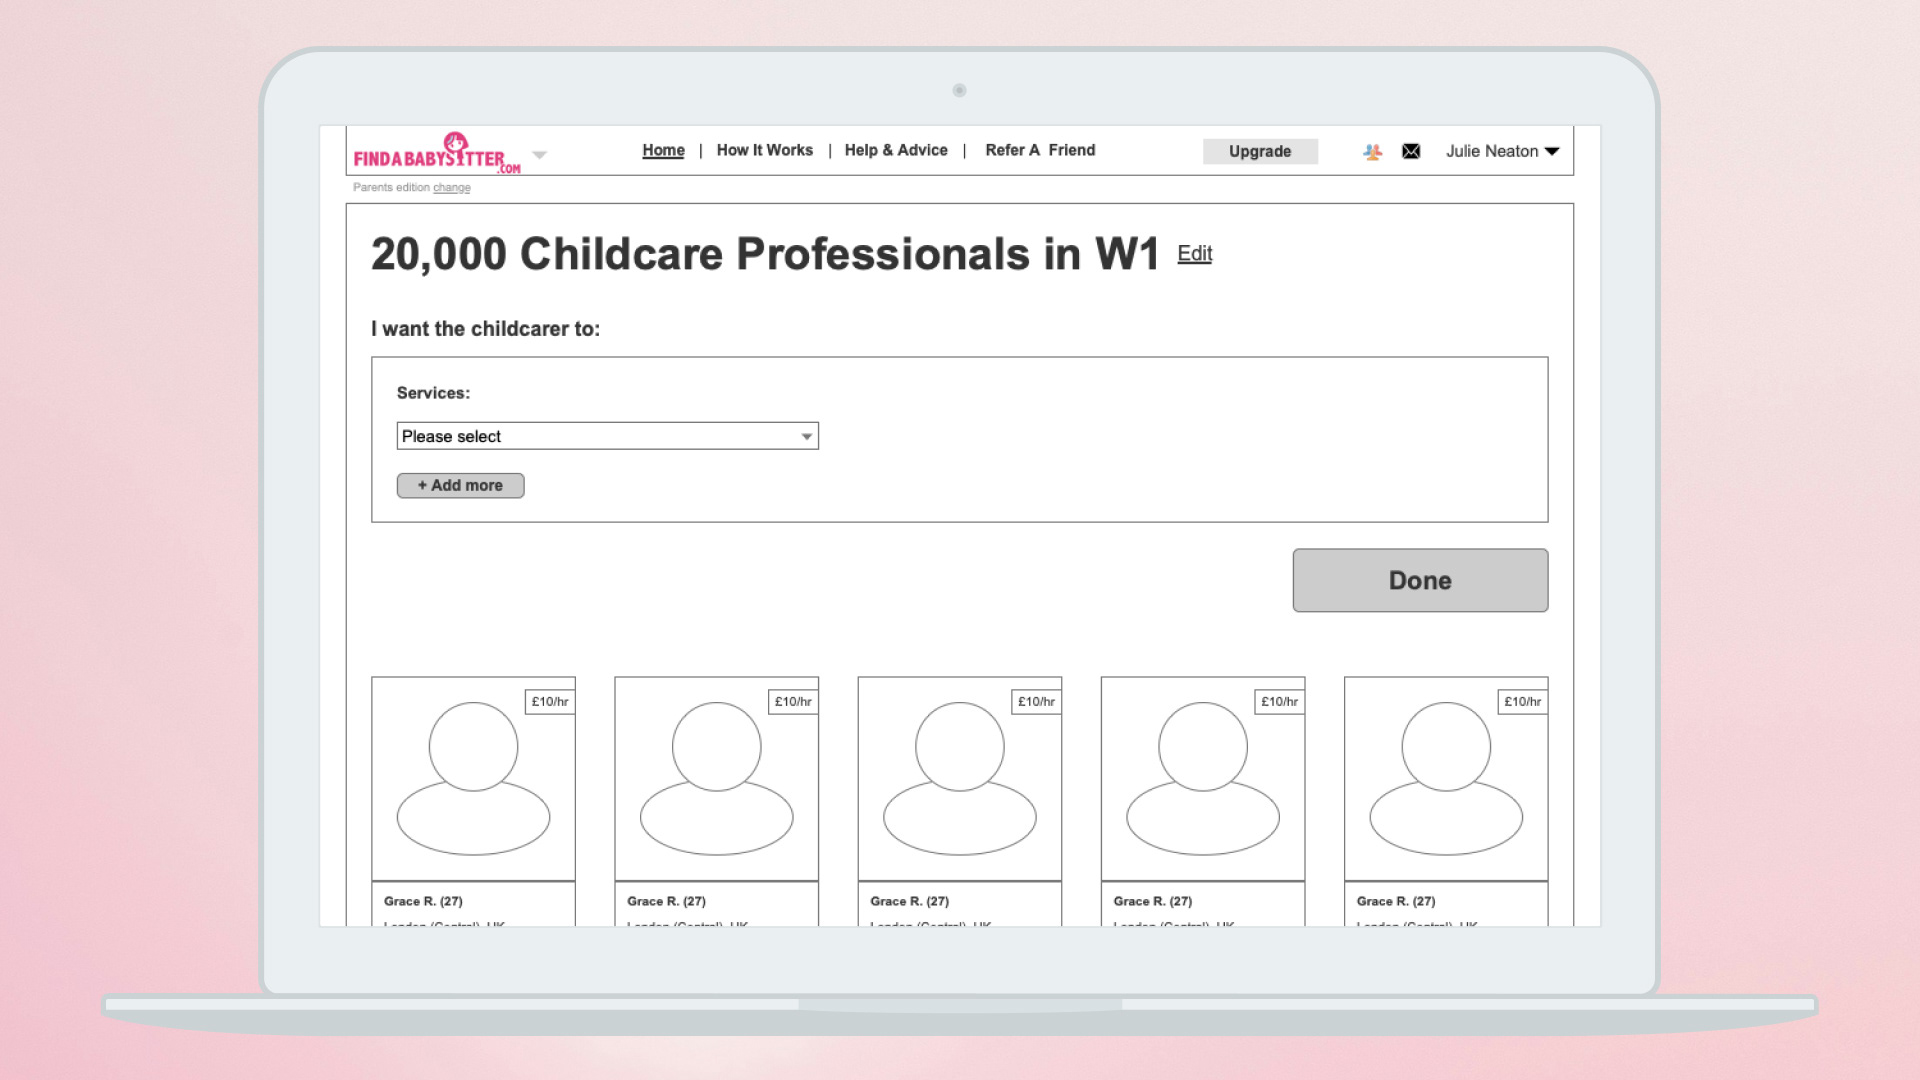Click the fourth childcarer avatar image
Screen dimensions: 1920x1080
click(x=1202, y=778)
